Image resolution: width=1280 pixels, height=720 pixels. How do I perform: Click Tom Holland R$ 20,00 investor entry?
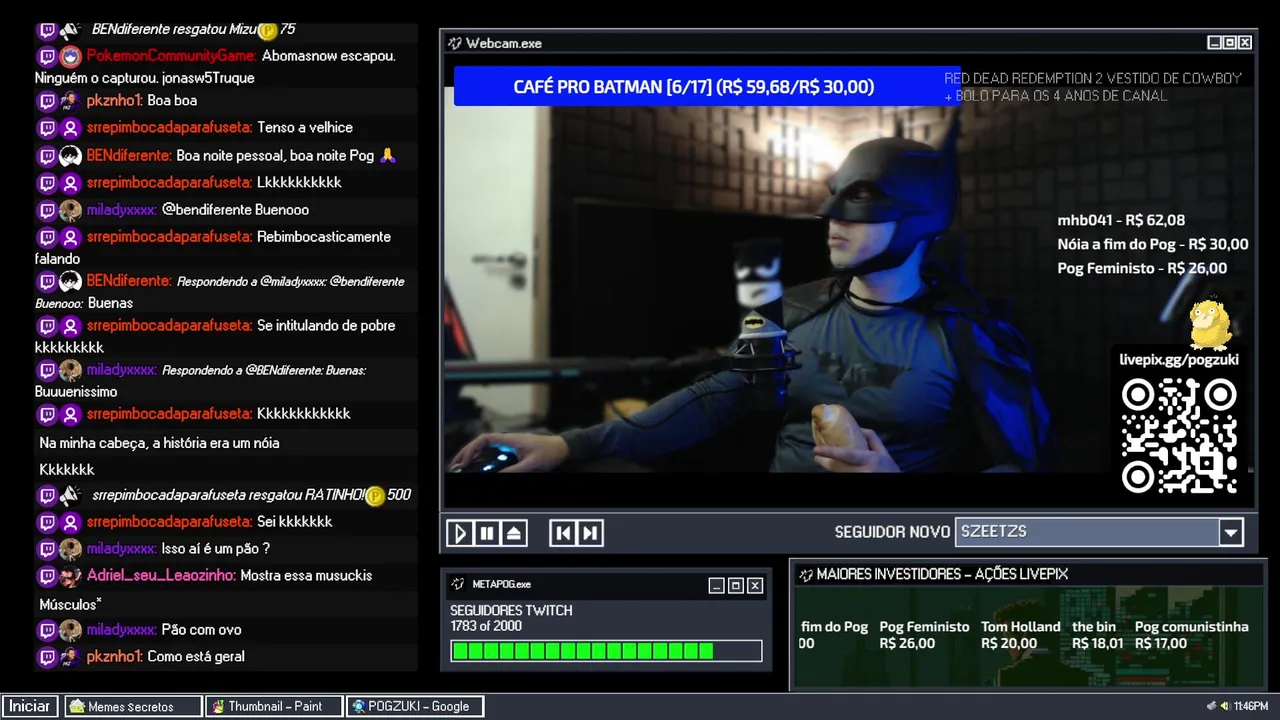1021,635
